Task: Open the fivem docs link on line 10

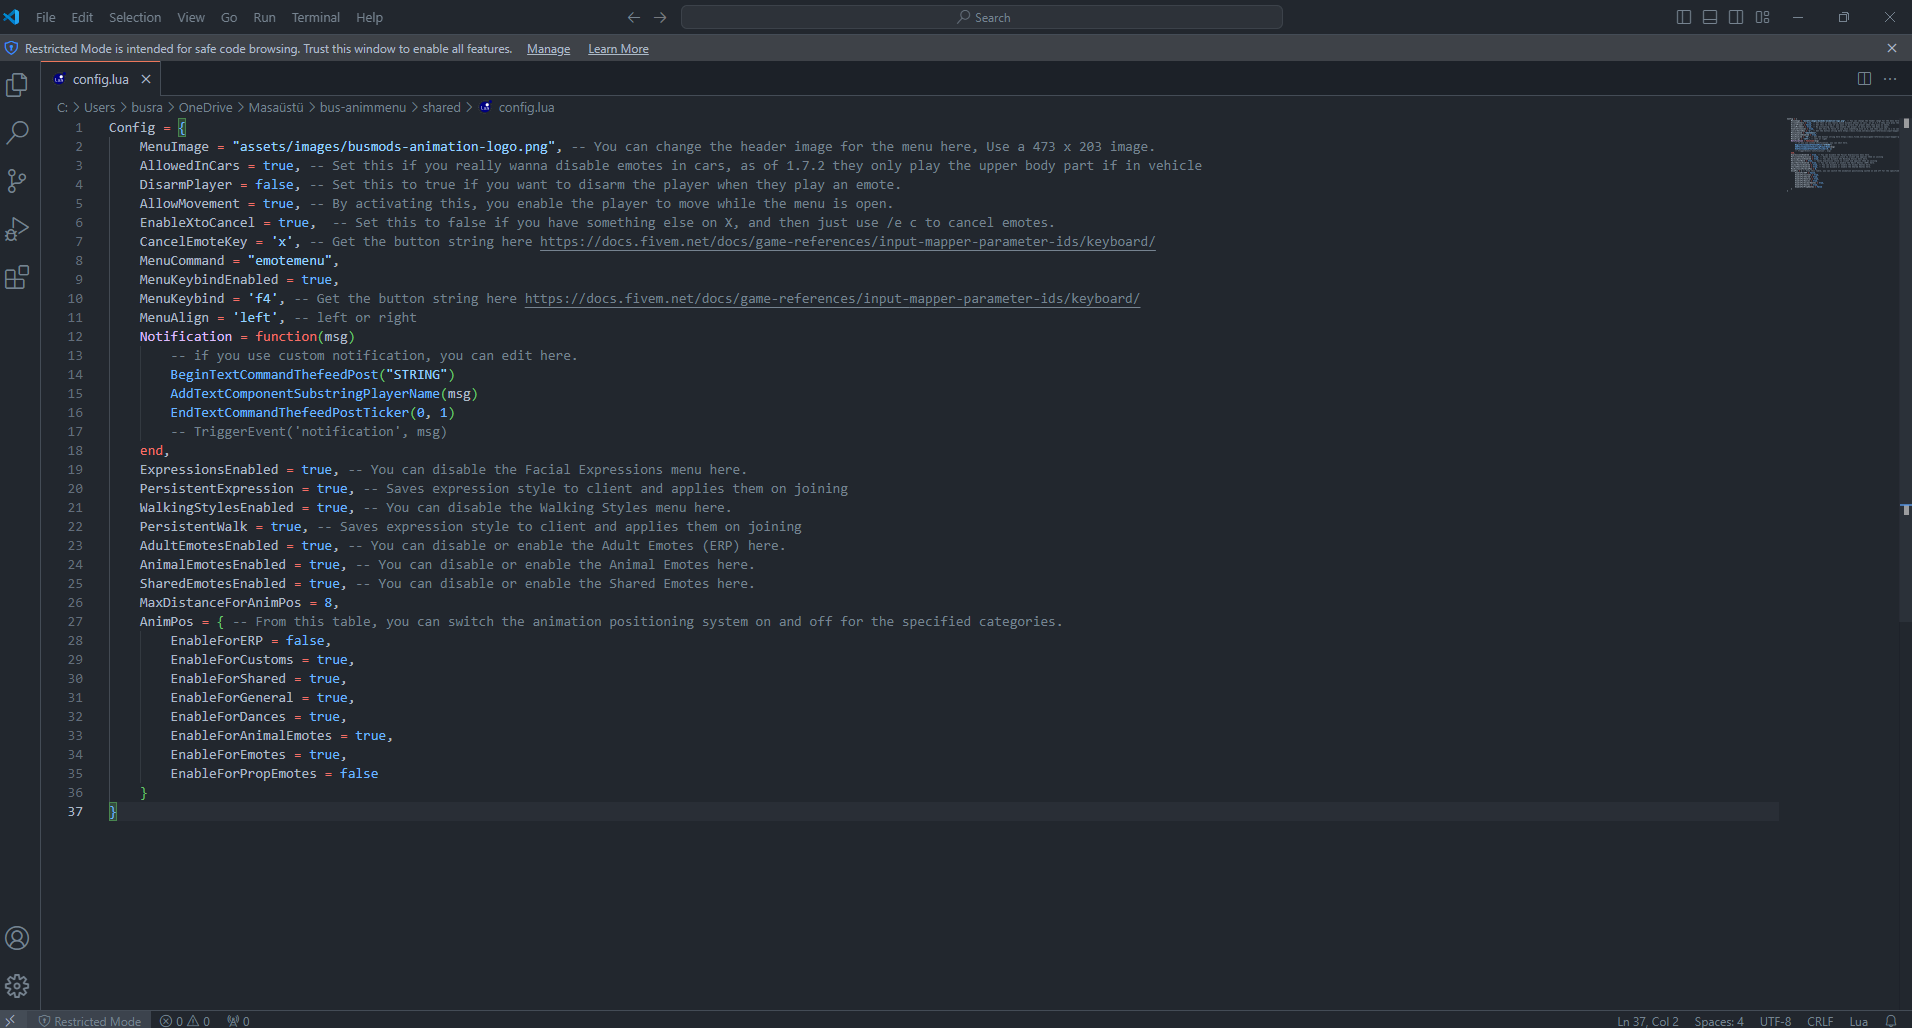Action: (832, 299)
